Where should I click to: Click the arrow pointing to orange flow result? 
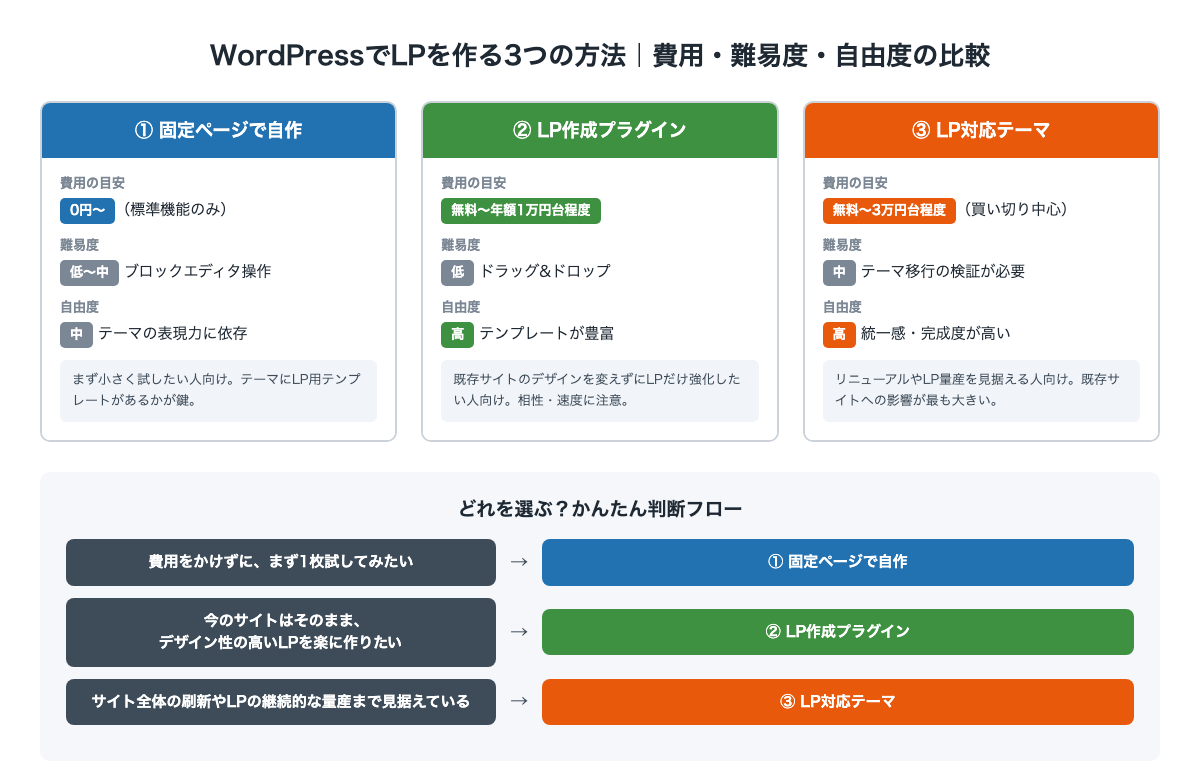[x=519, y=702]
